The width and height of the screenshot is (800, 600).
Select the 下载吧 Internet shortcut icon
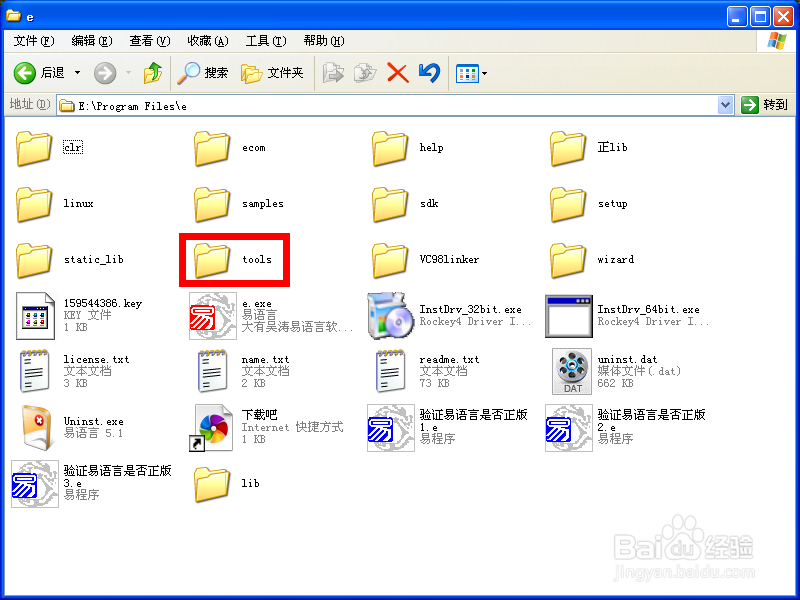pos(211,428)
